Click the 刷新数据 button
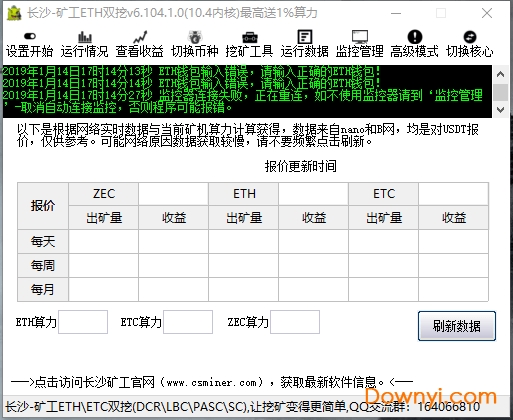 point(457,326)
